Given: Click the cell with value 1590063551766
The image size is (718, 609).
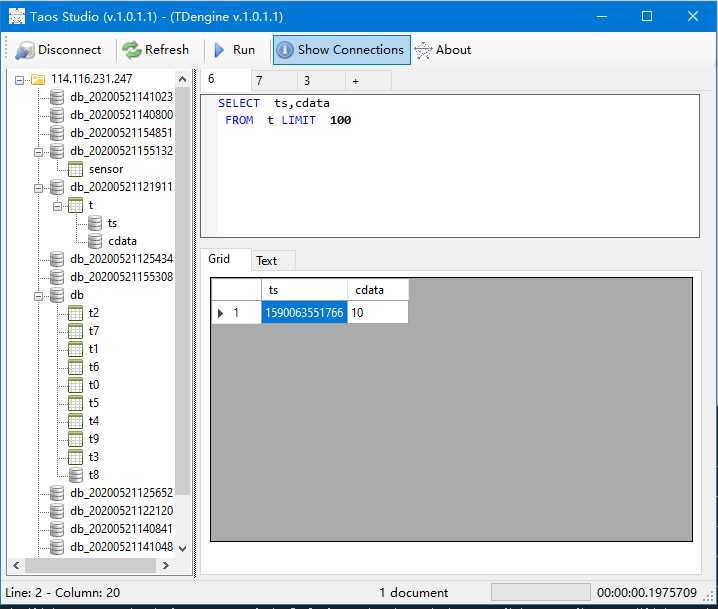Looking at the screenshot, I should (304, 313).
